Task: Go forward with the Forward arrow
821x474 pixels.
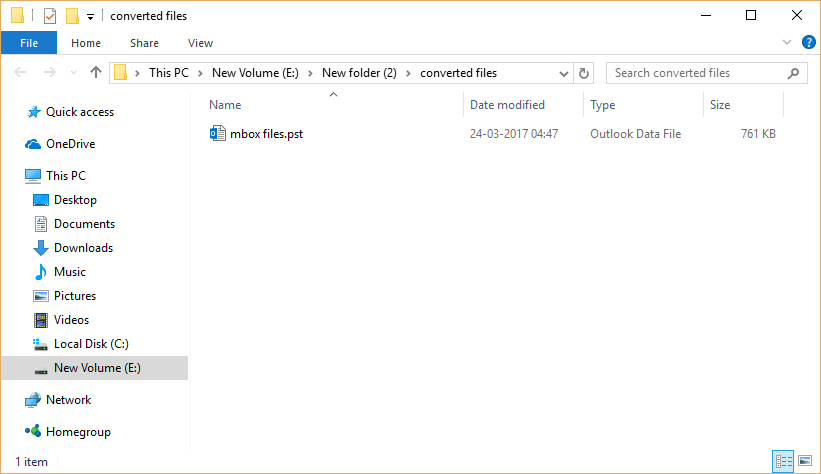Action: [x=50, y=72]
